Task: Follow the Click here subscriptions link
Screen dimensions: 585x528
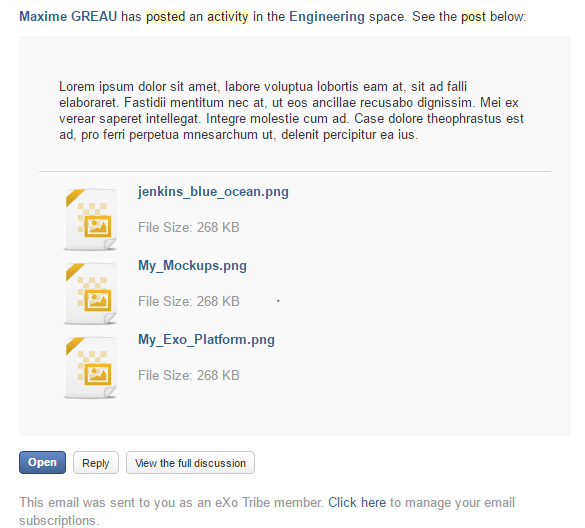Action: (x=357, y=503)
